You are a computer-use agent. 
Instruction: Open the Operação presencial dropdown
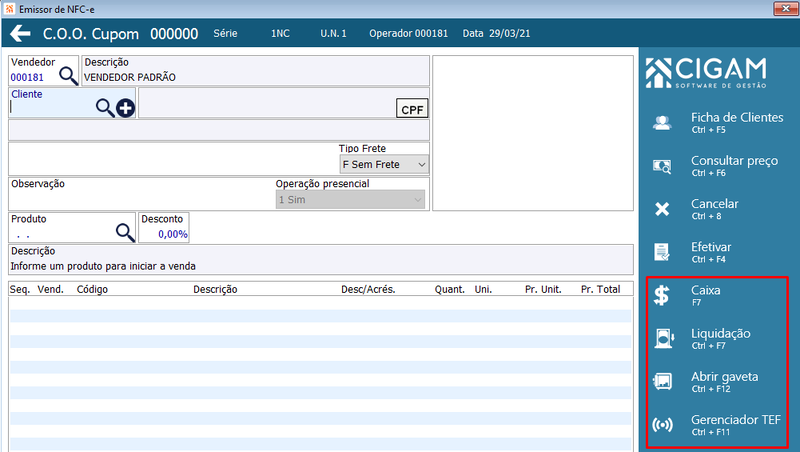(350, 199)
